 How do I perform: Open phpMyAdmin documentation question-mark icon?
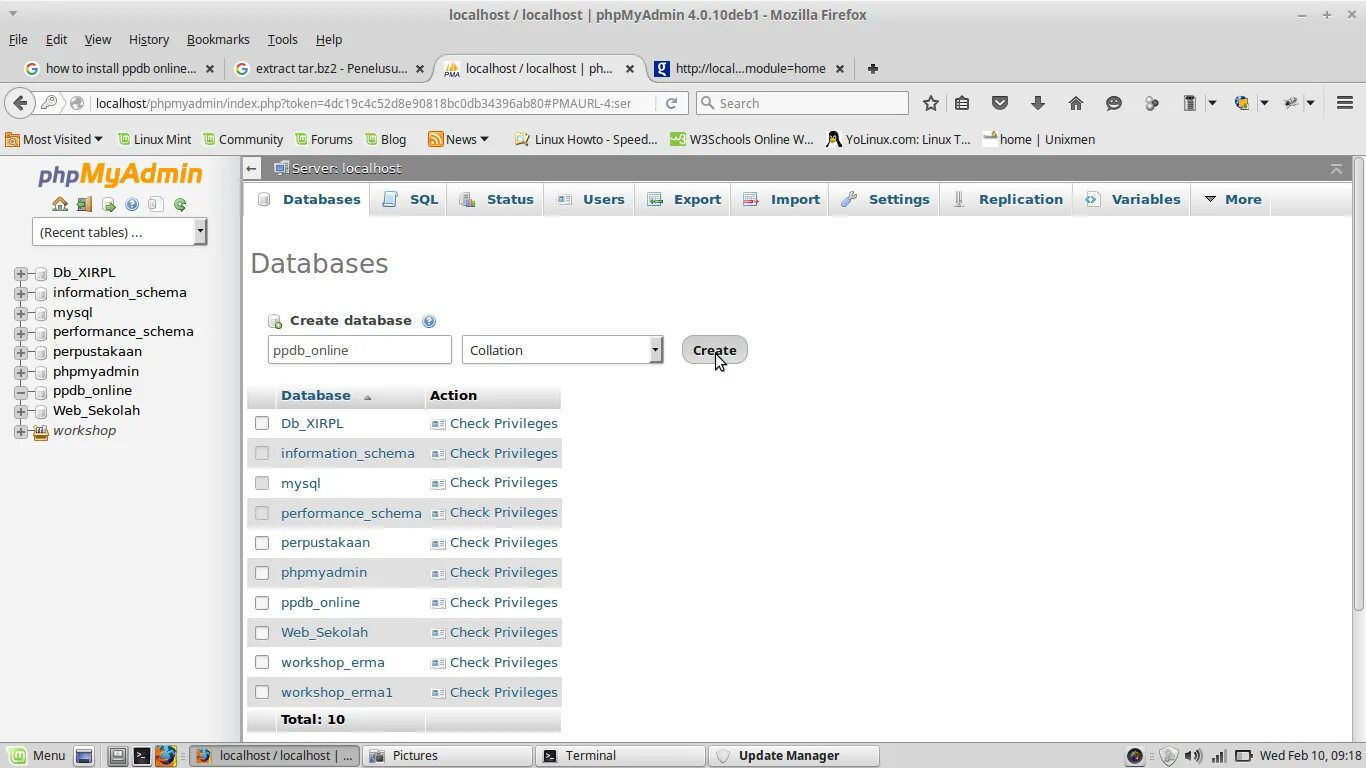click(x=132, y=204)
